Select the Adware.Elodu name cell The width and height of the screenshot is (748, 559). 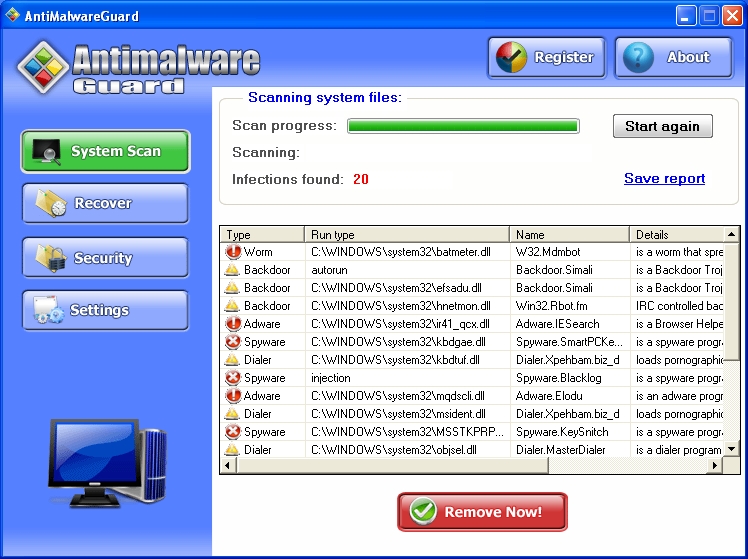tap(570, 396)
